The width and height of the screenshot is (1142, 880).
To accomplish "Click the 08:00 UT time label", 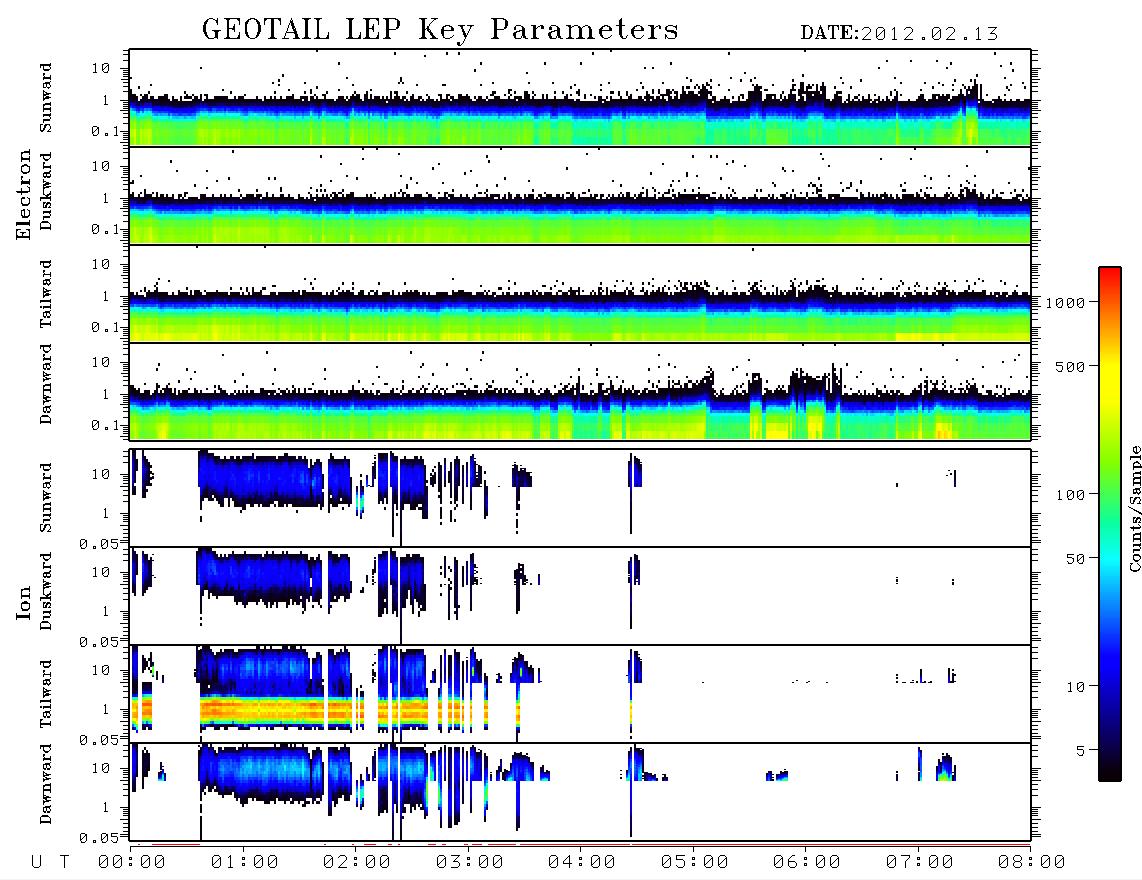I will click(1032, 863).
